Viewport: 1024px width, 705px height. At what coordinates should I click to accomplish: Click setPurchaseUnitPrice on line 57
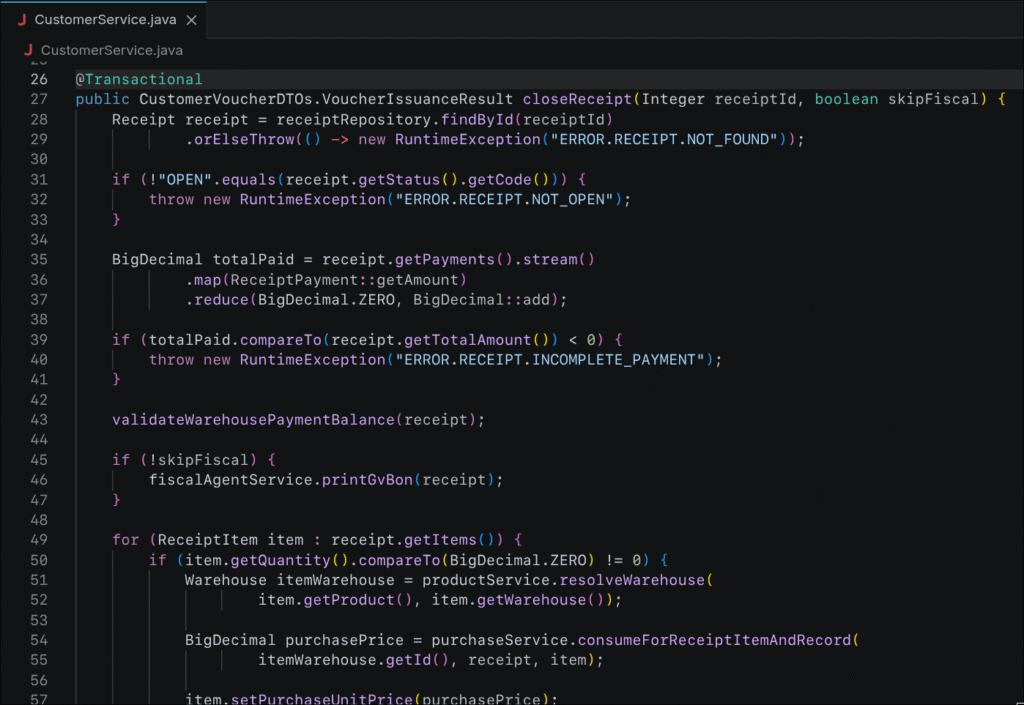coord(321,698)
